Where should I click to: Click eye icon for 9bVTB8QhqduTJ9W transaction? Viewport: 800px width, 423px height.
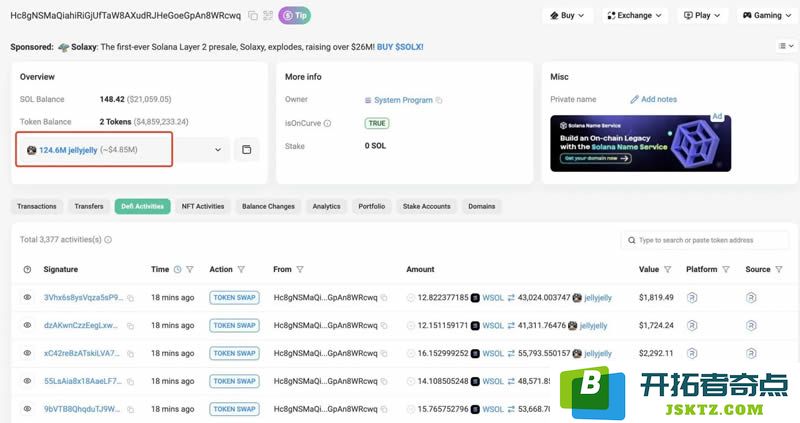coord(28,409)
